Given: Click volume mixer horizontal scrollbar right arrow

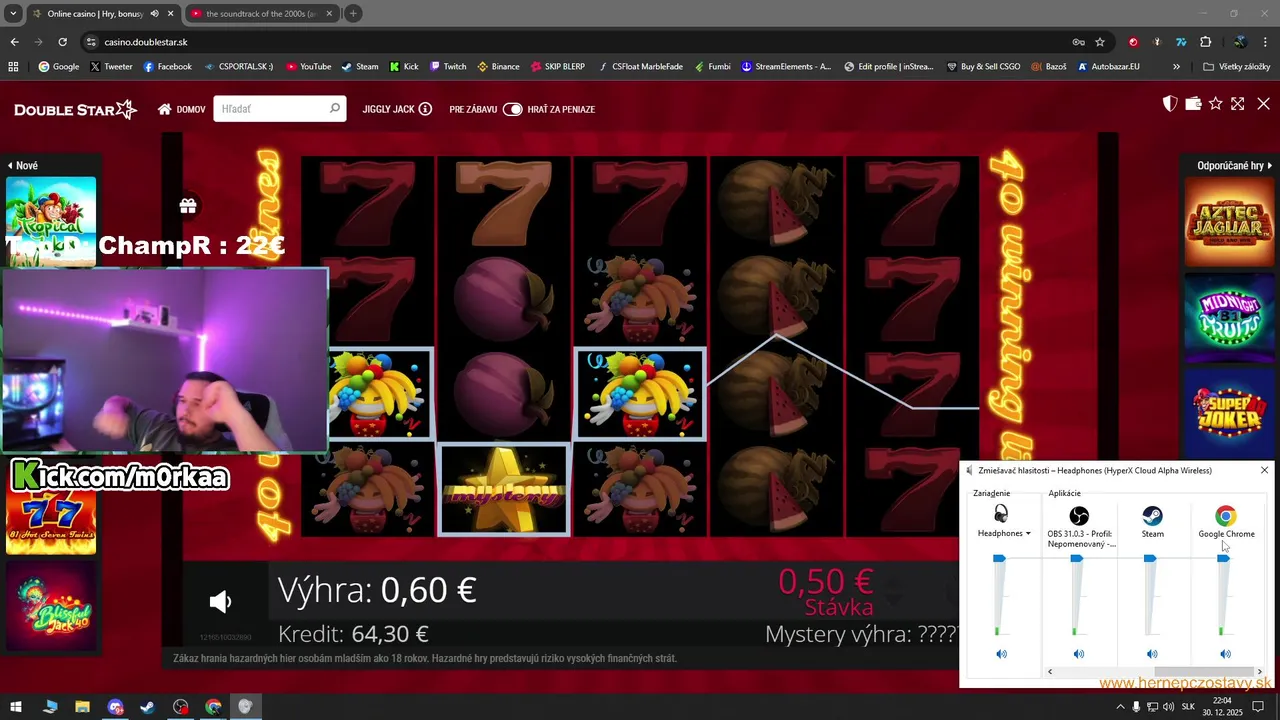Looking at the screenshot, I should (1259, 672).
